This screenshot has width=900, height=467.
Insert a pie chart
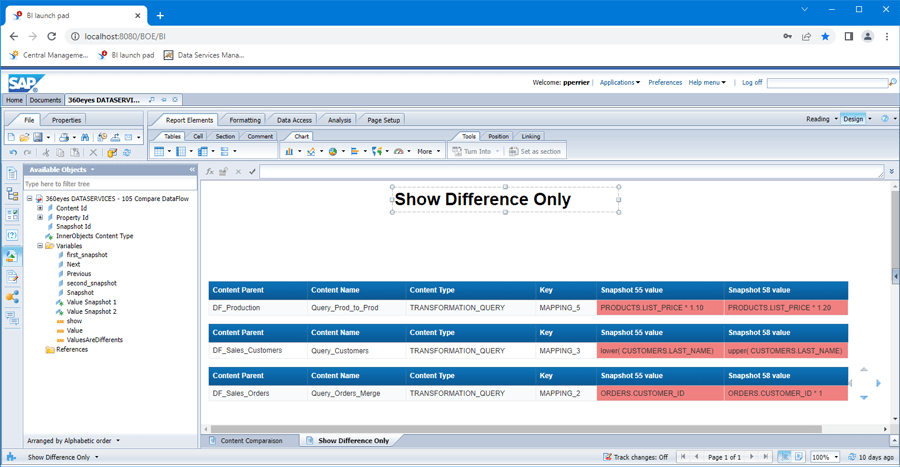click(x=333, y=151)
